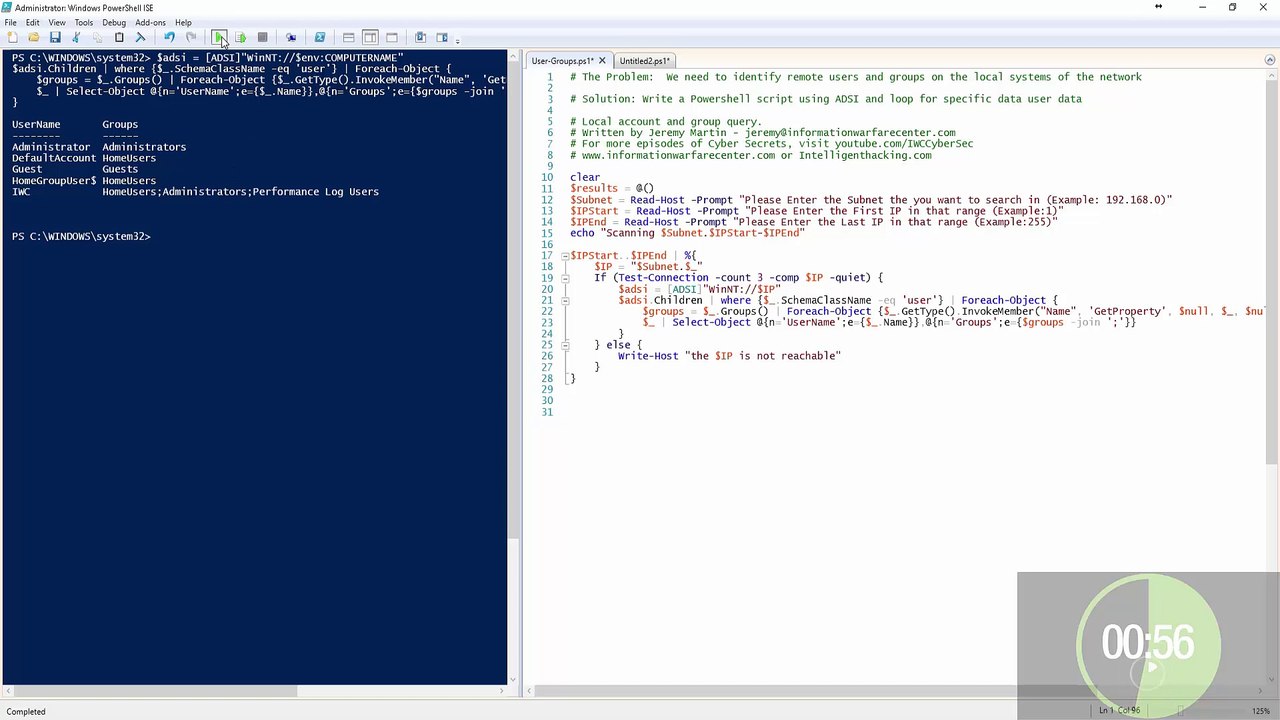Click the 'Completed' status bar text
This screenshot has width=1280, height=720.
click(26, 712)
